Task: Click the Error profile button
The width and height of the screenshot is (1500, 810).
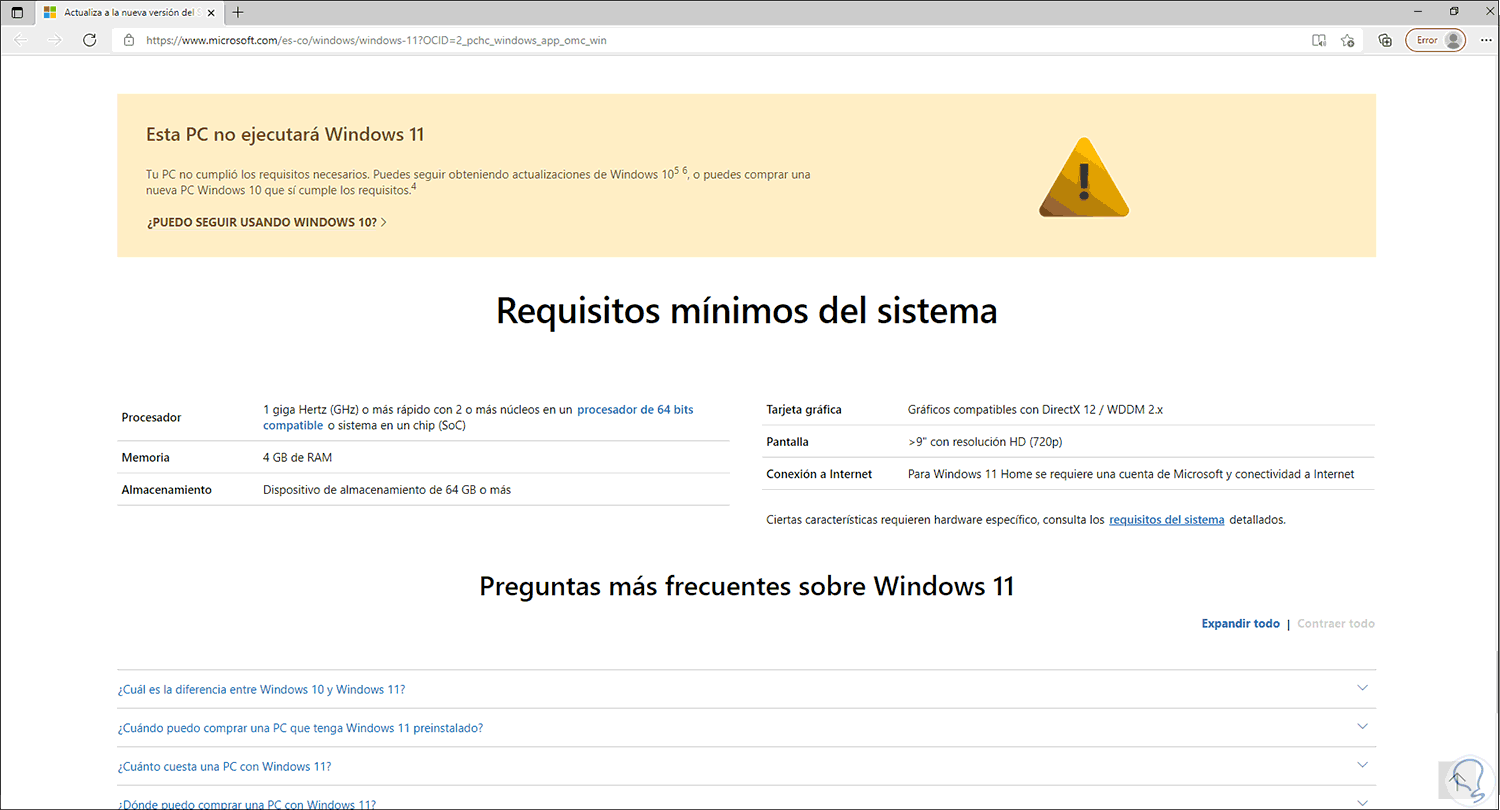Action: [x=1435, y=40]
